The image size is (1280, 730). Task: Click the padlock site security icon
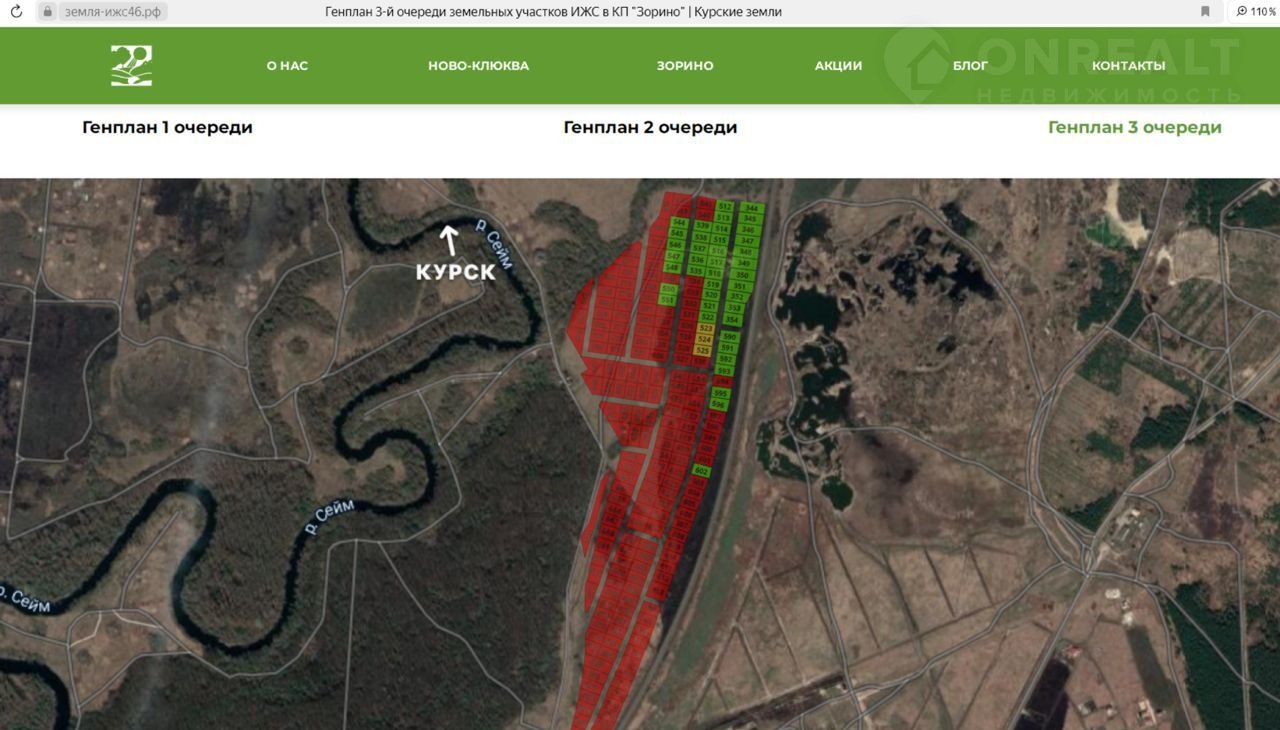tap(47, 12)
